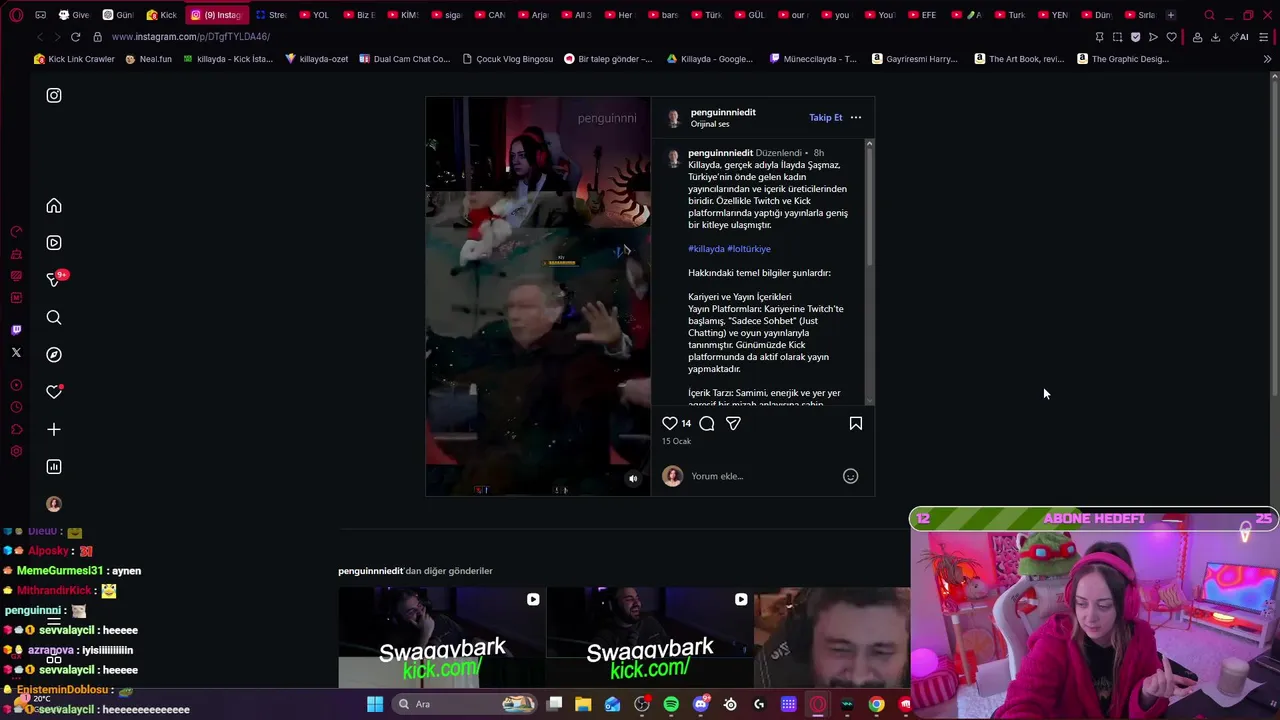Switch to the KİM browser tab

(403, 15)
